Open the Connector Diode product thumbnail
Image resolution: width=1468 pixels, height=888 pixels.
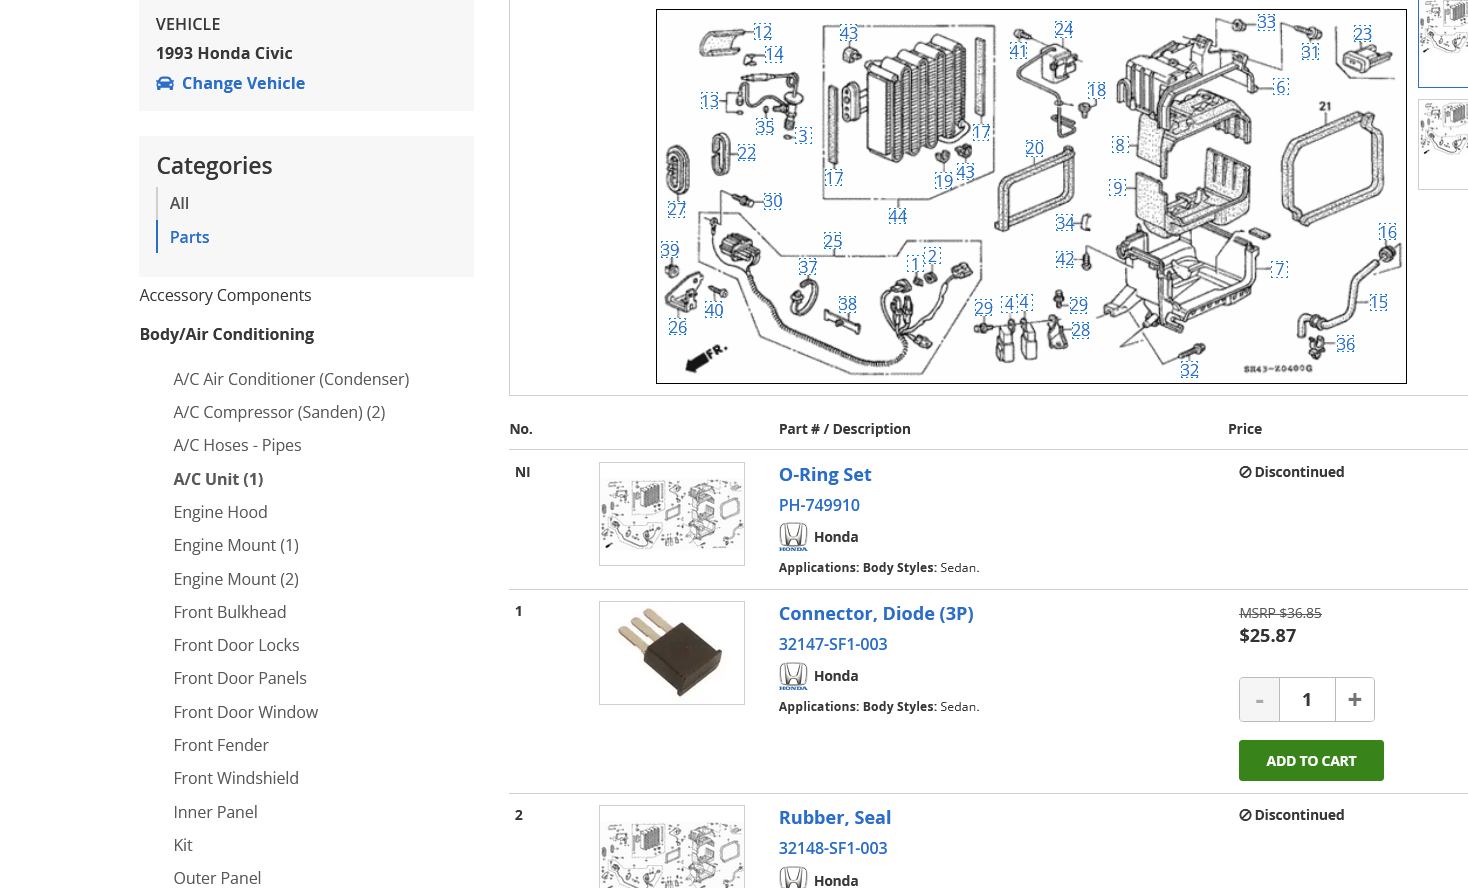coord(671,653)
